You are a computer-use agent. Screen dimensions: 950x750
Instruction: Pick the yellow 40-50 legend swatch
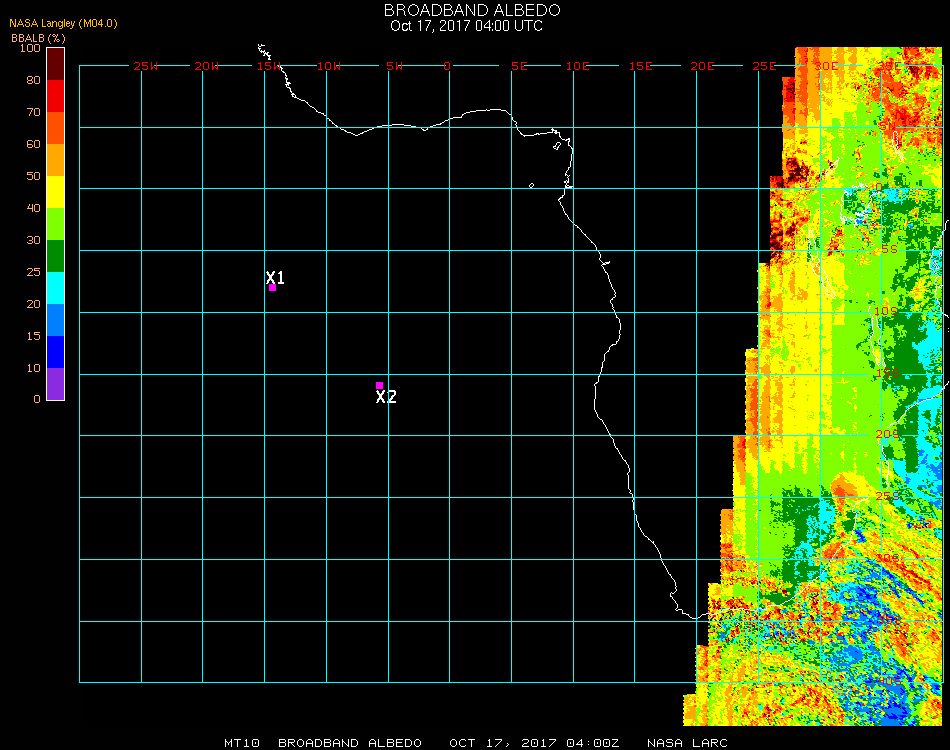click(56, 192)
